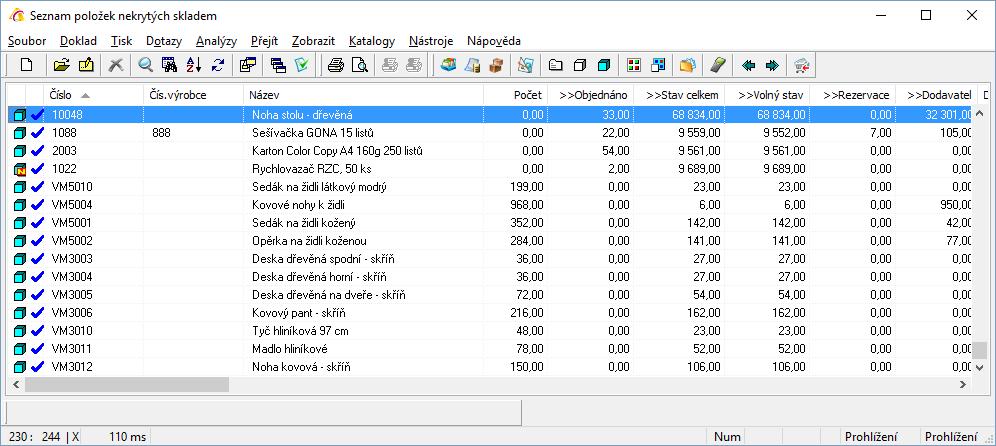Open print preview icon
Viewport: 996px width, 446px height.
tap(360, 65)
